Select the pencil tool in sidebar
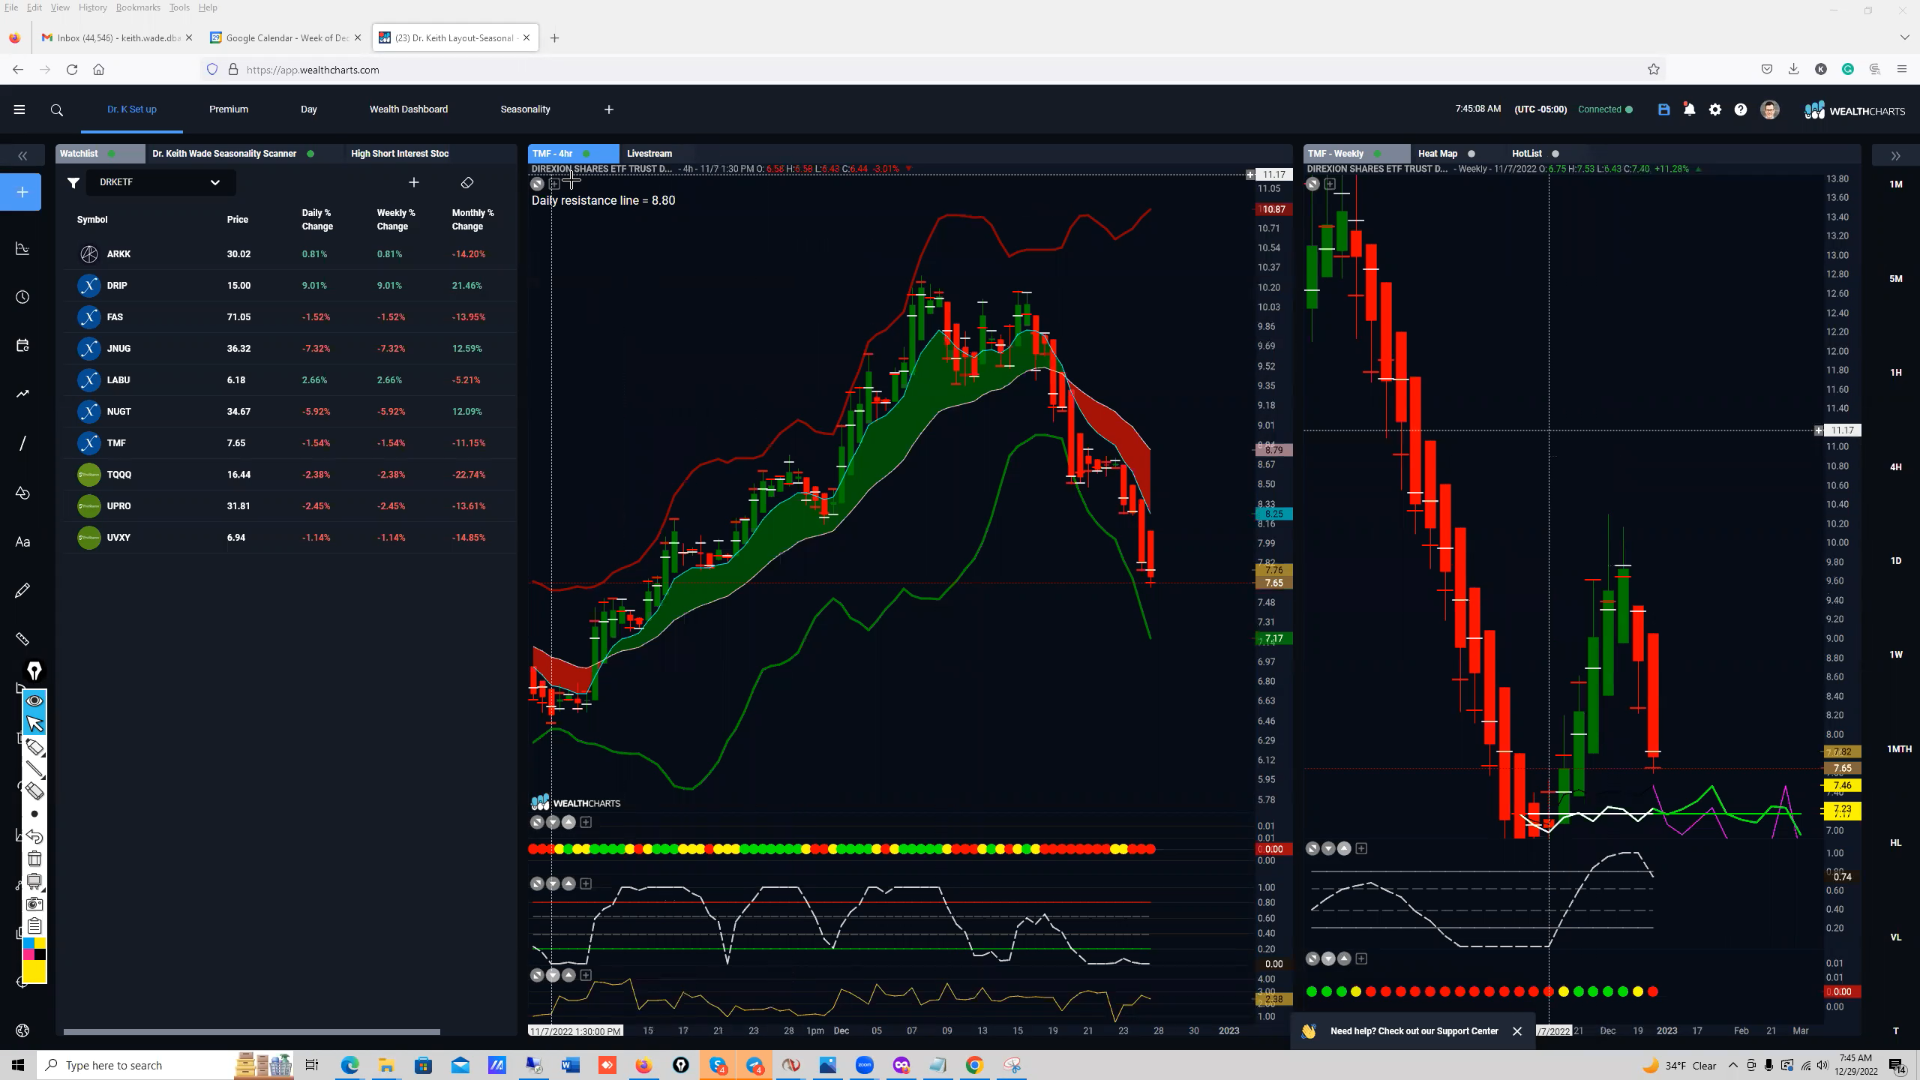Screen dimensions: 1920x1080 [22, 591]
